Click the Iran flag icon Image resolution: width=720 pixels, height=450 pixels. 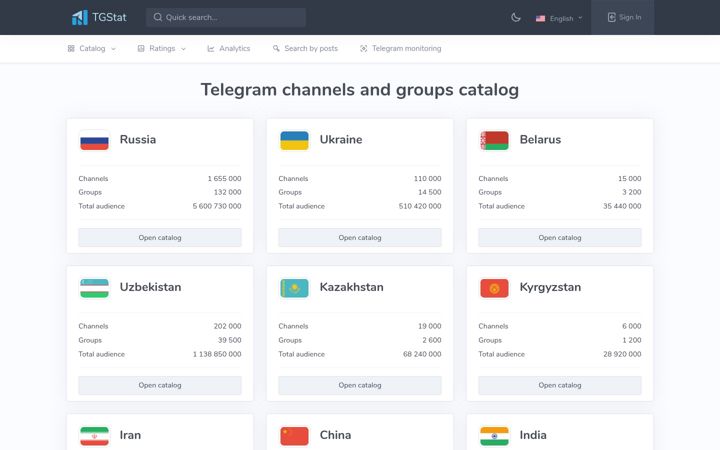coord(95,436)
